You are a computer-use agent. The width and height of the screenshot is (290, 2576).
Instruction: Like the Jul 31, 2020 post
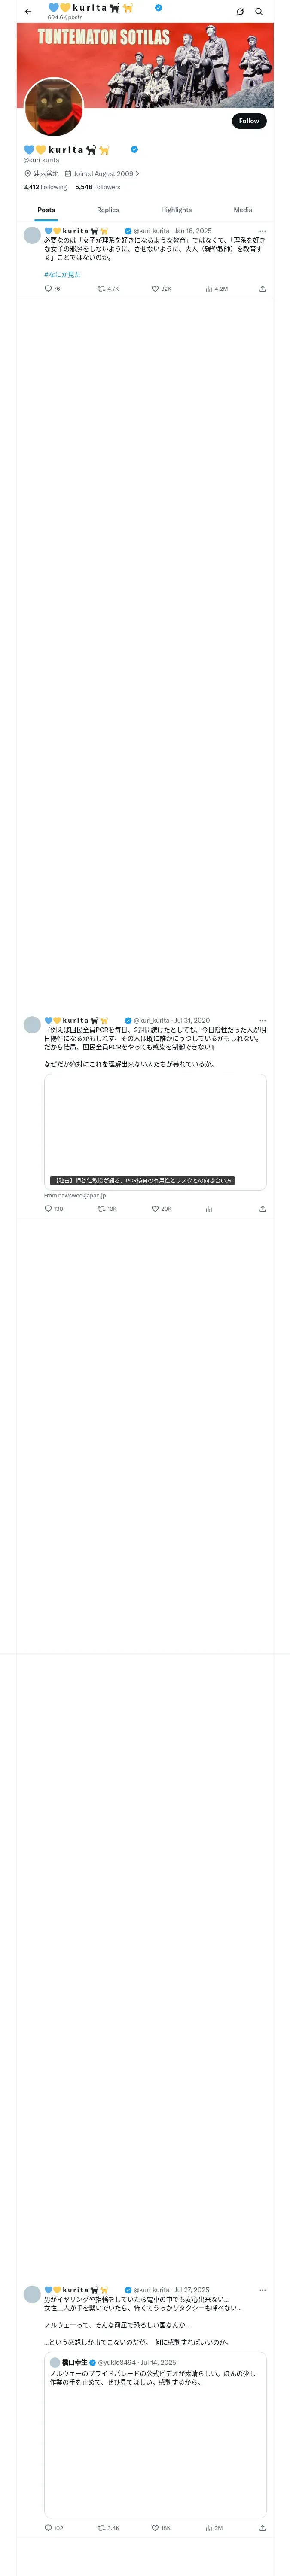(x=161, y=1209)
